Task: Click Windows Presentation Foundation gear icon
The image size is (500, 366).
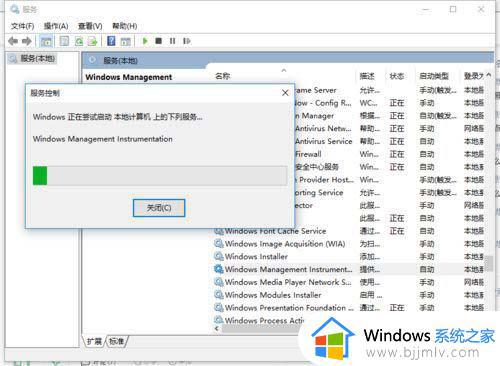Action: [219, 307]
